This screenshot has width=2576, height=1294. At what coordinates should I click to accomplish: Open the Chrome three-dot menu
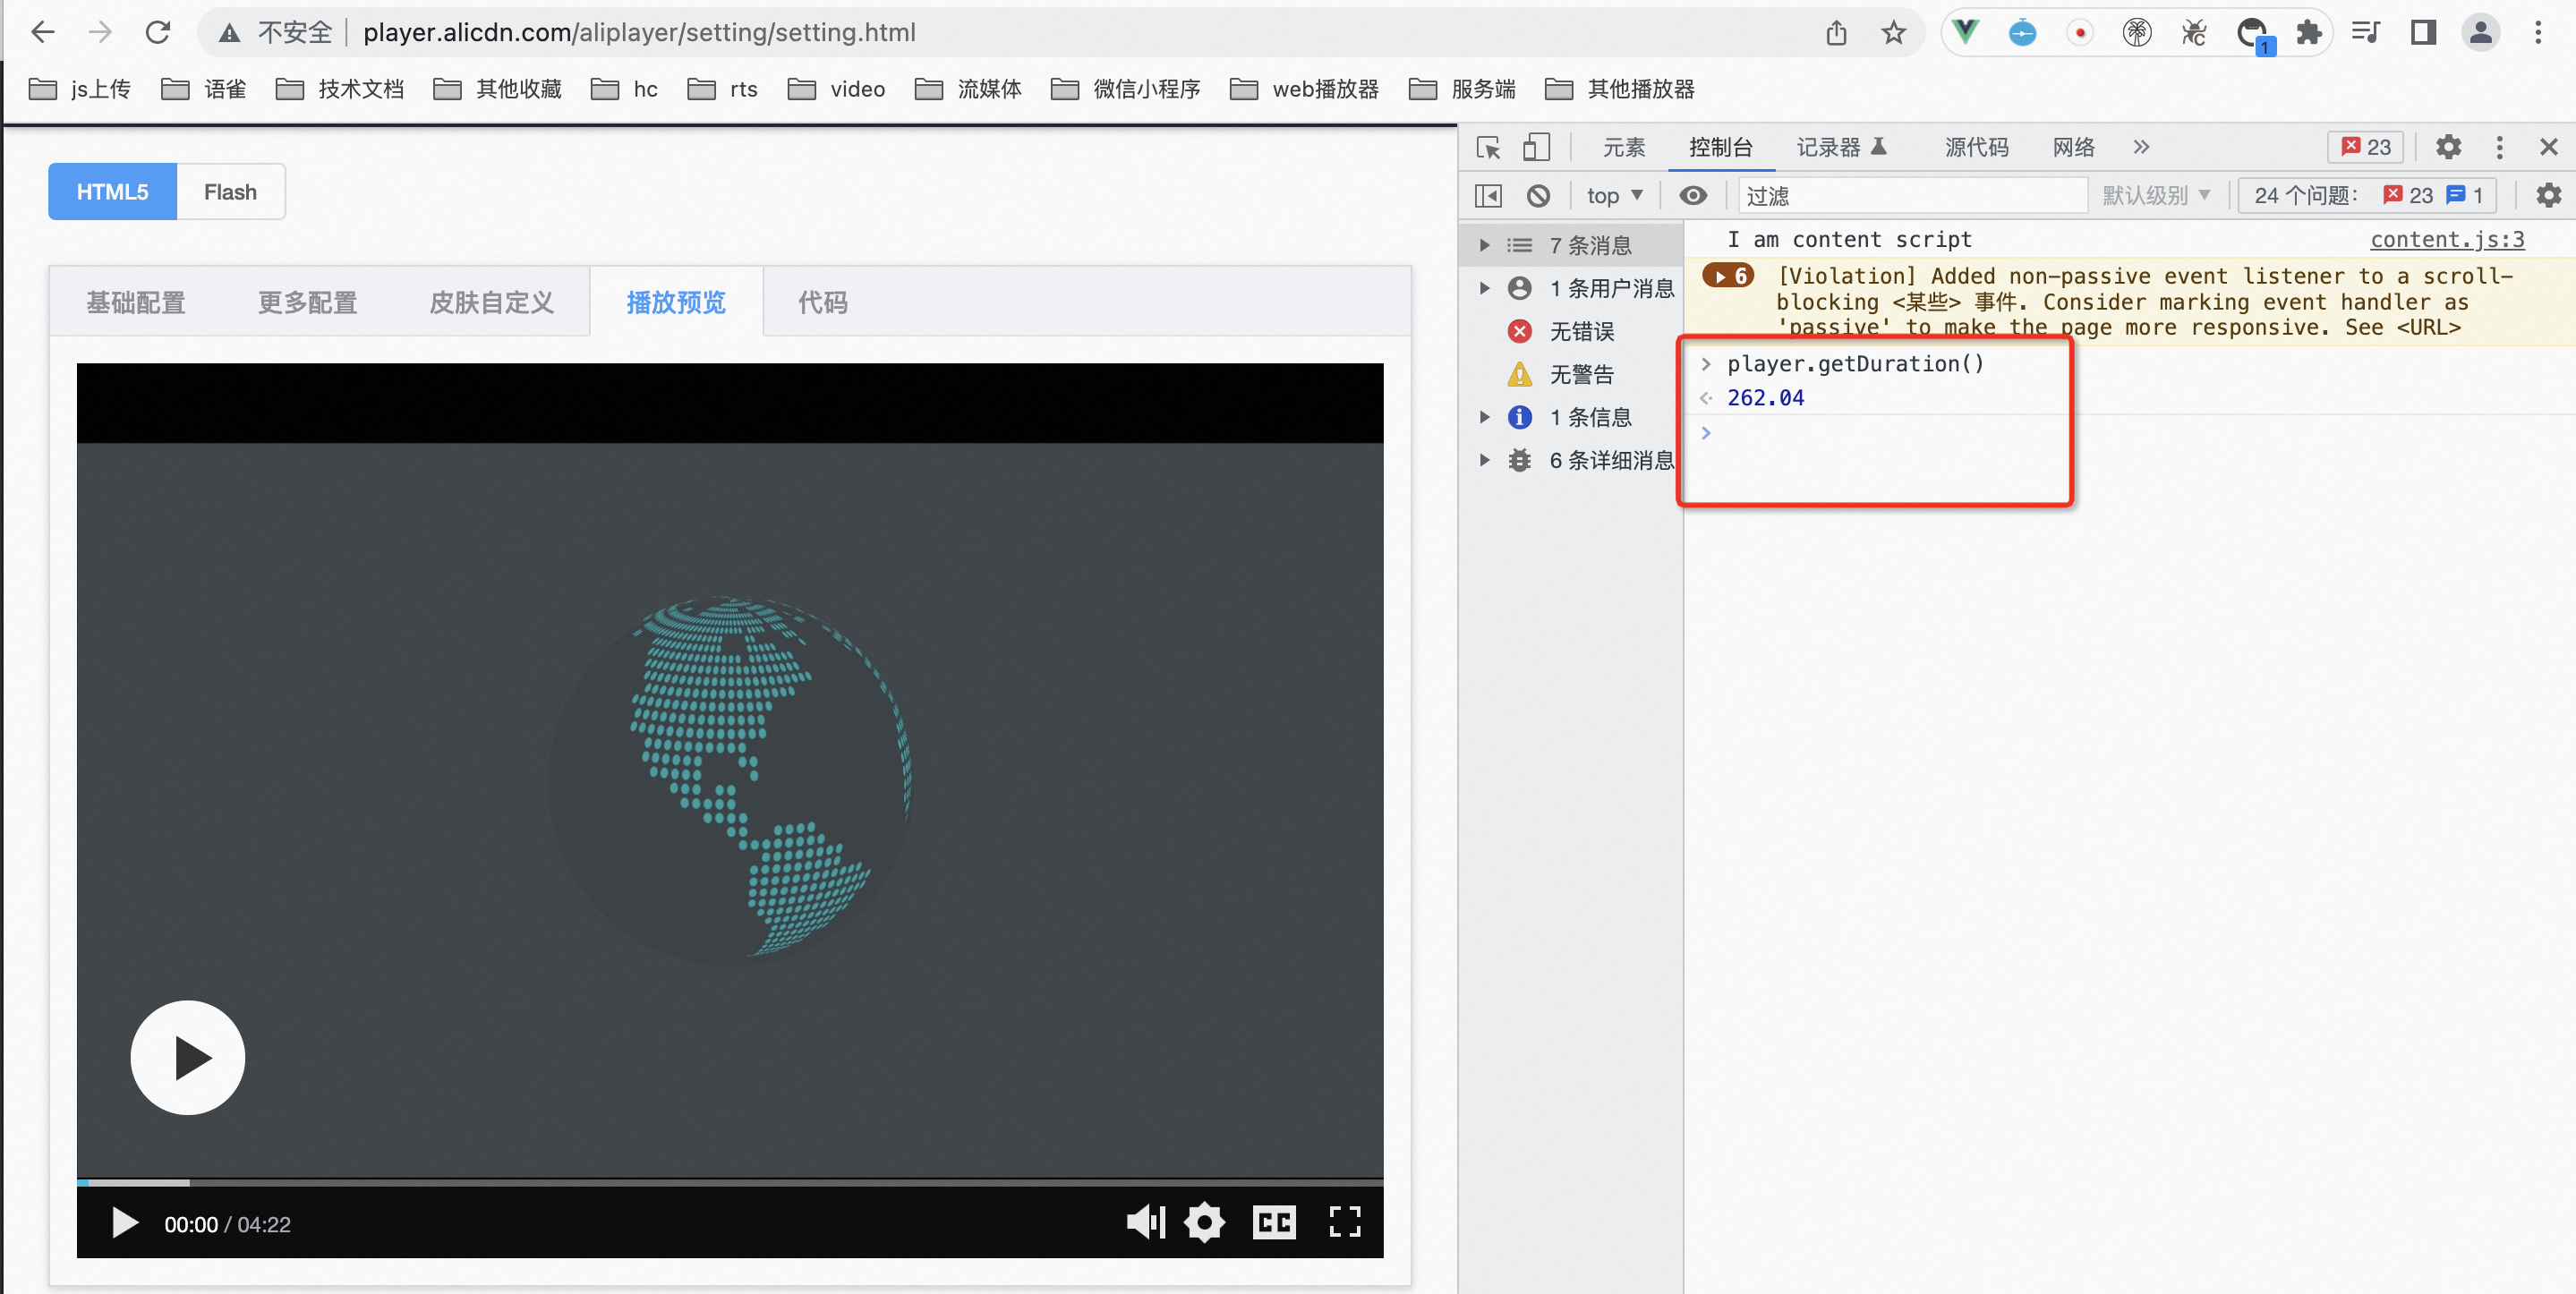pyautogui.click(x=2538, y=33)
